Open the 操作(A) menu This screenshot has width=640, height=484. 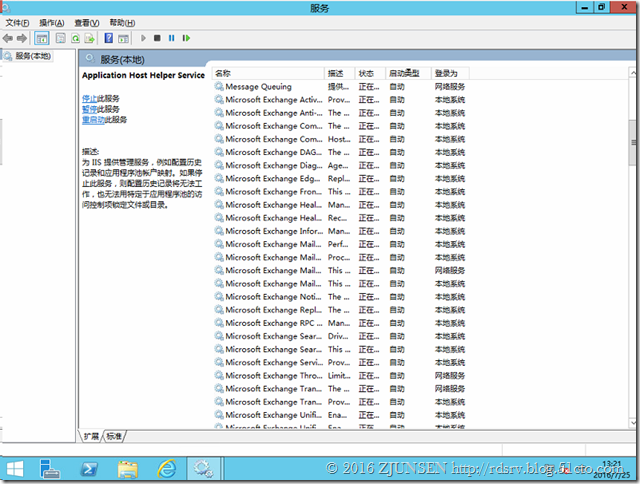52,23
